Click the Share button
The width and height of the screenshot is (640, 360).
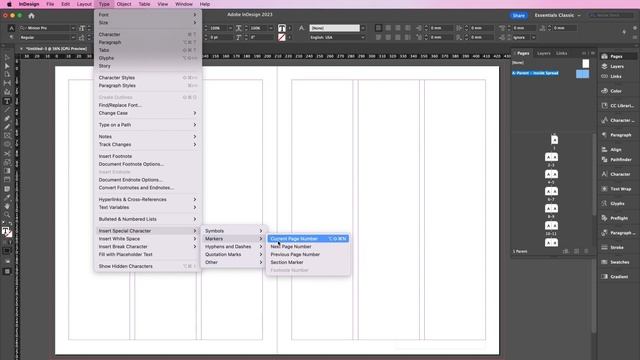[518, 16]
